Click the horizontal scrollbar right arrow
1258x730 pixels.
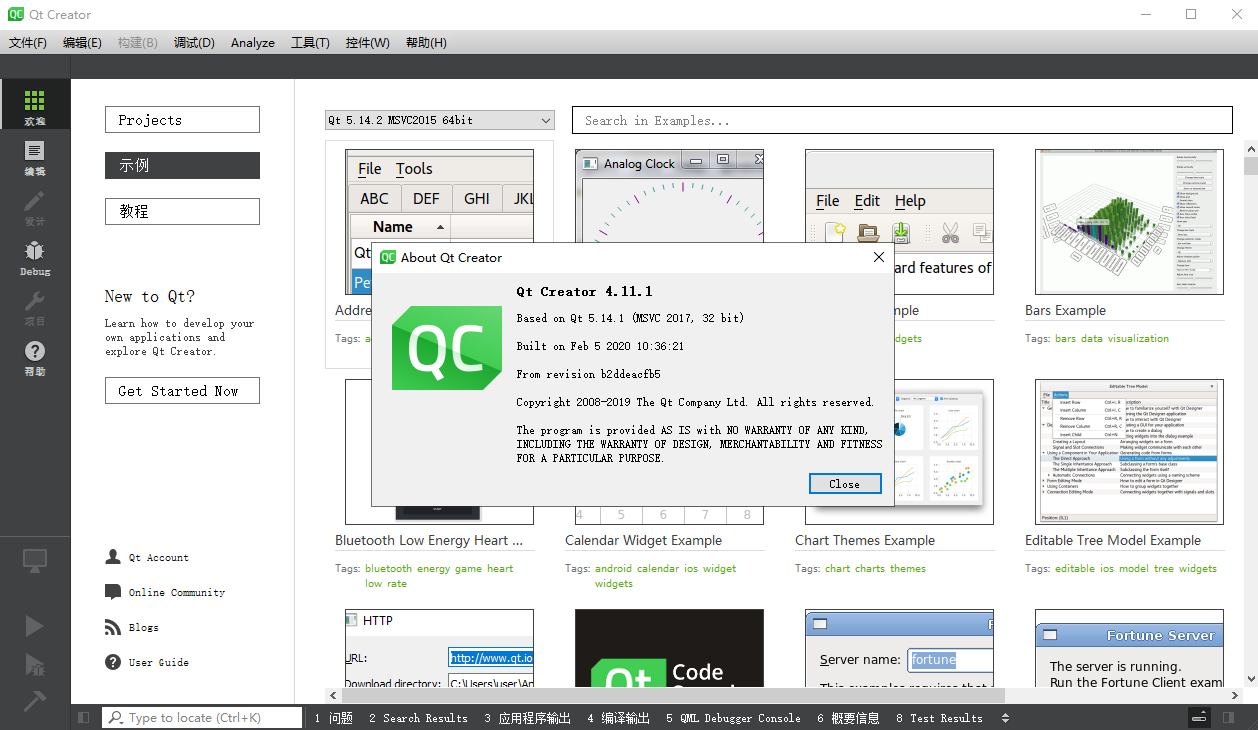point(1235,695)
